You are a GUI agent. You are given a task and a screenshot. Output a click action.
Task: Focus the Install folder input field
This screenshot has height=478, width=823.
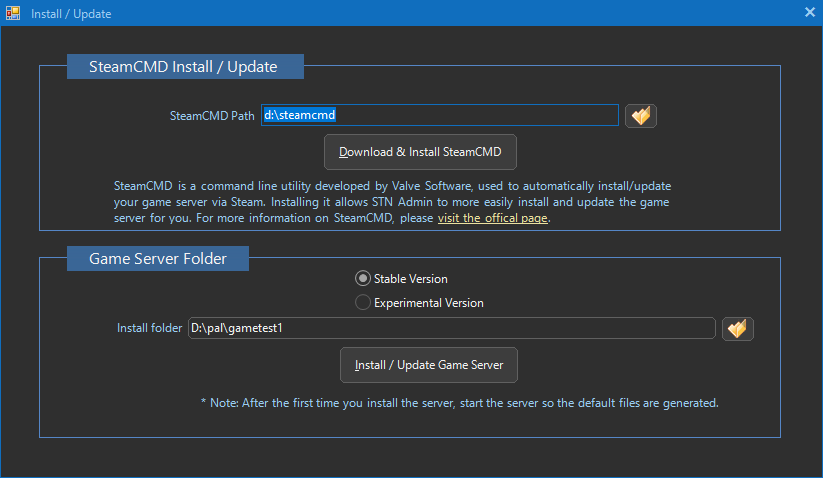tap(452, 328)
